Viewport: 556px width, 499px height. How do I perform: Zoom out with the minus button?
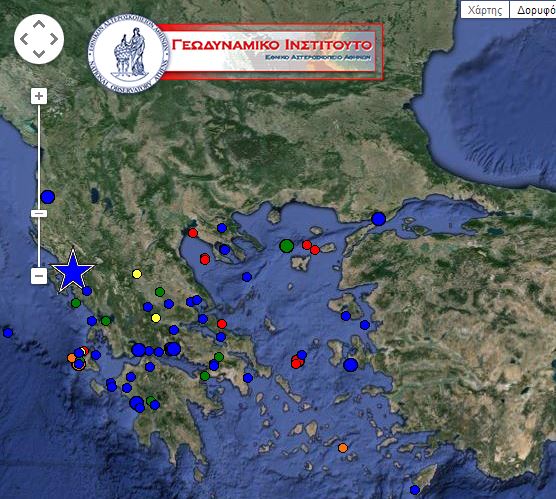pyautogui.click(x=39, y=276)
